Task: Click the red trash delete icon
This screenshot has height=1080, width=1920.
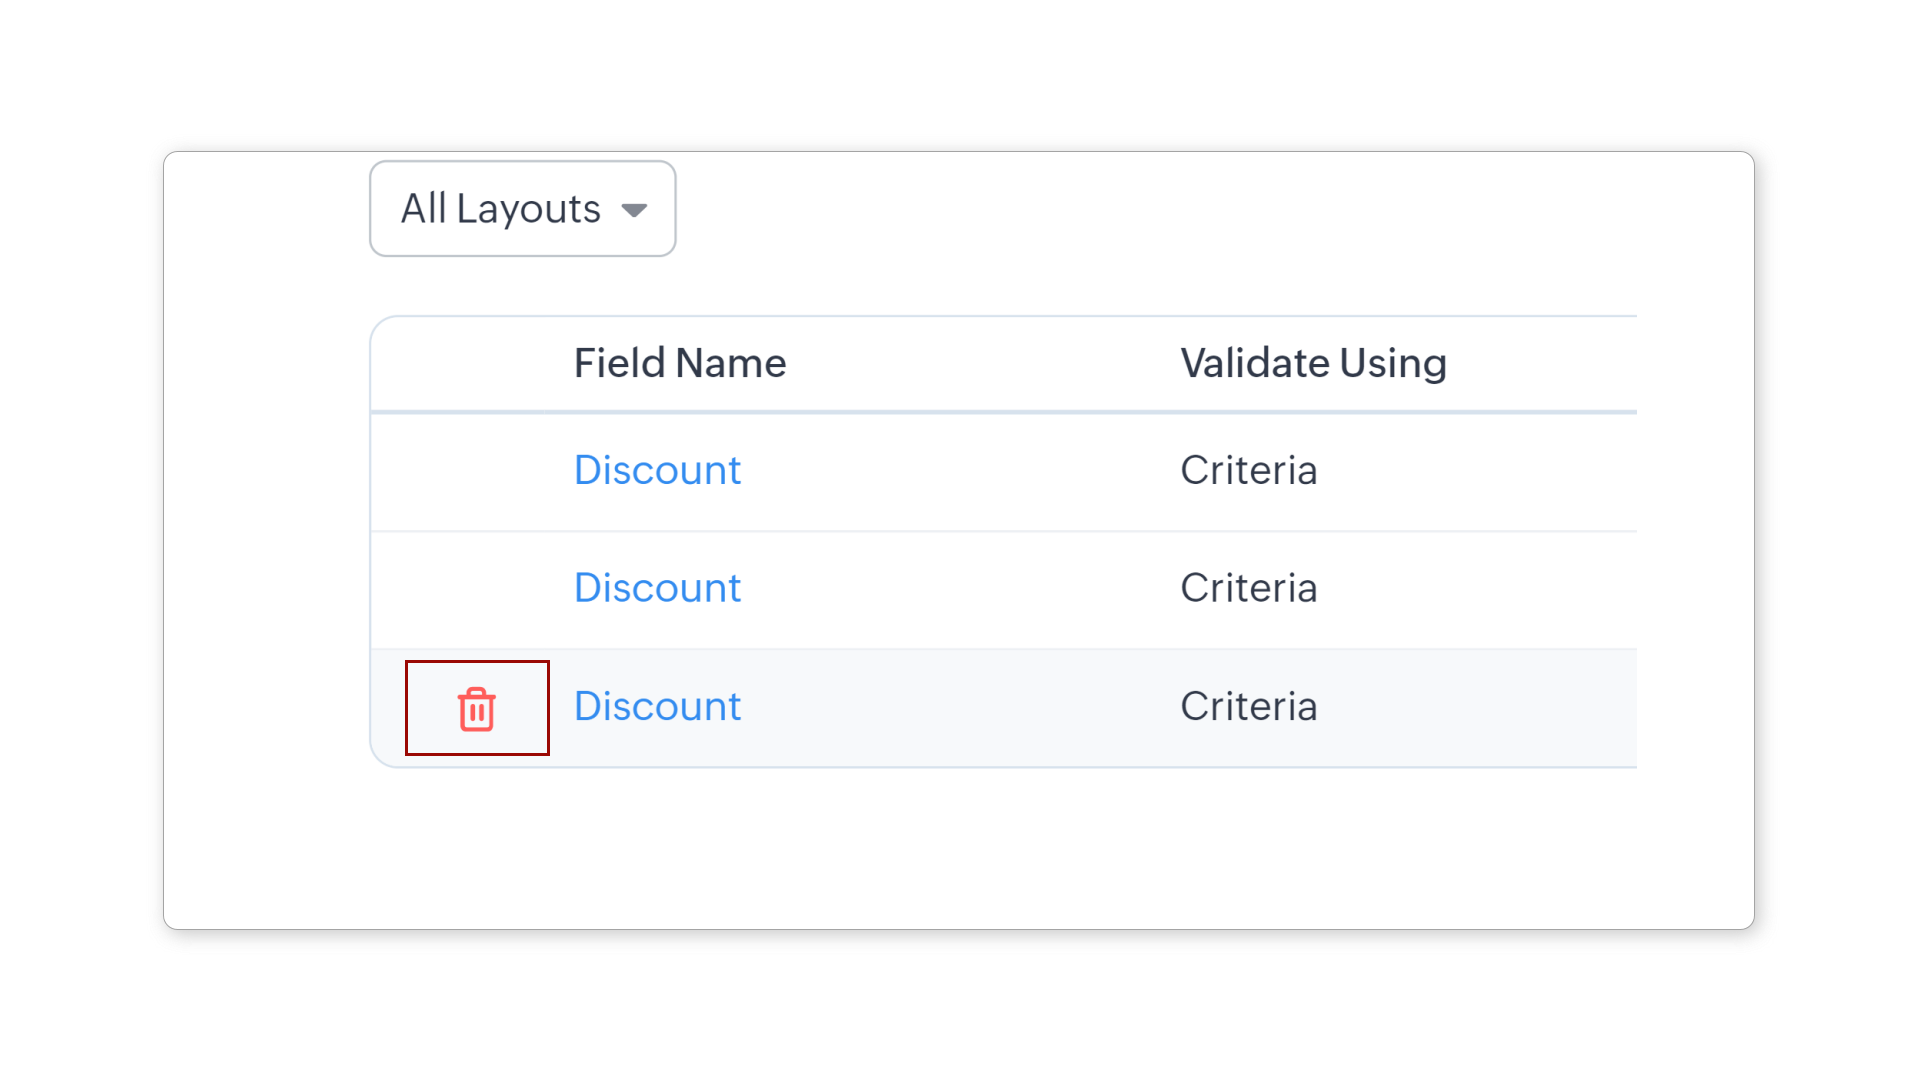Action: point(477,709)
